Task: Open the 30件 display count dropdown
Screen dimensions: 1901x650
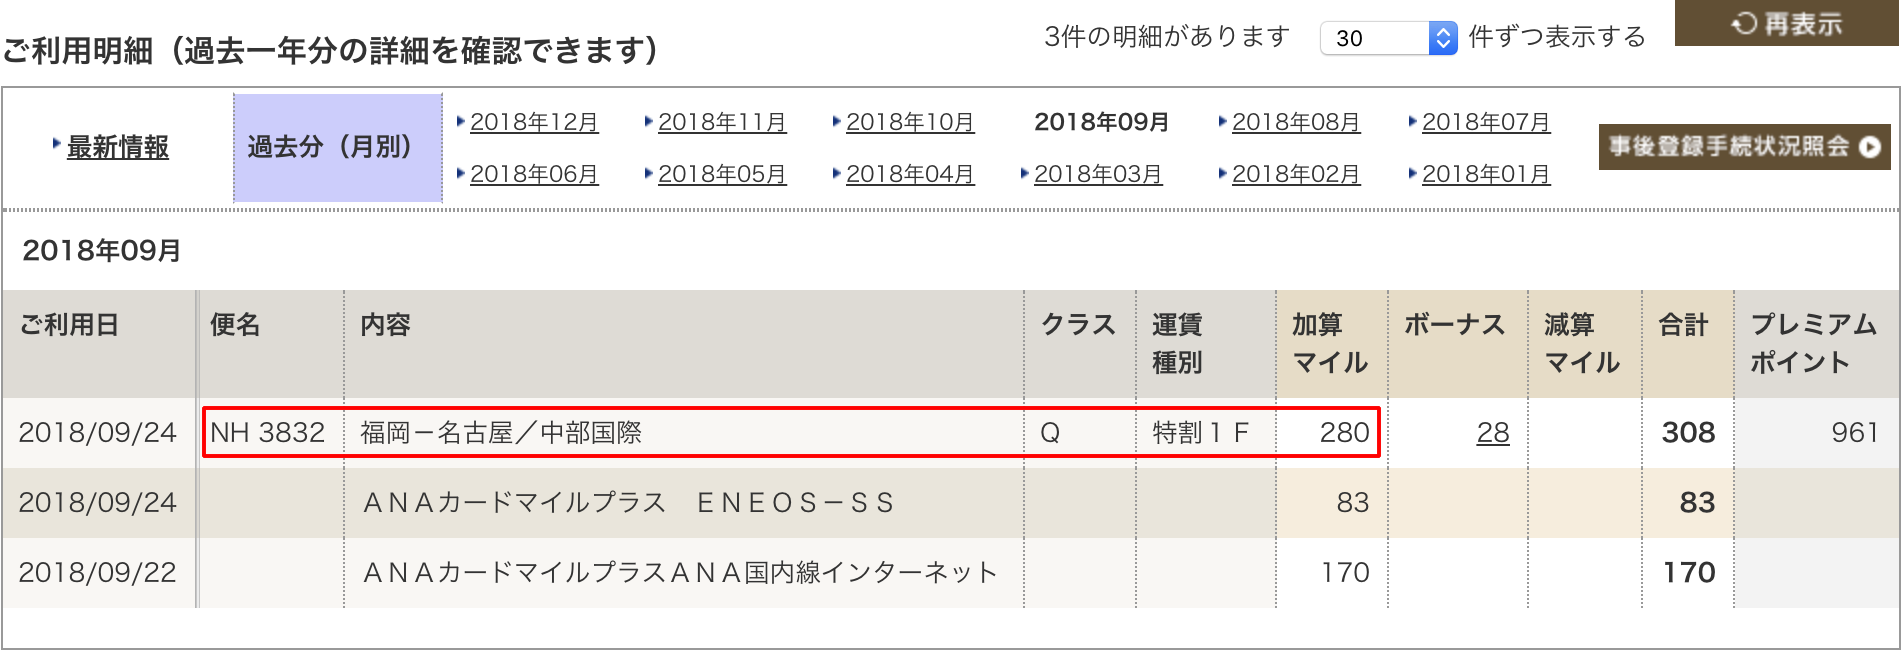Action: (1388, 38)
